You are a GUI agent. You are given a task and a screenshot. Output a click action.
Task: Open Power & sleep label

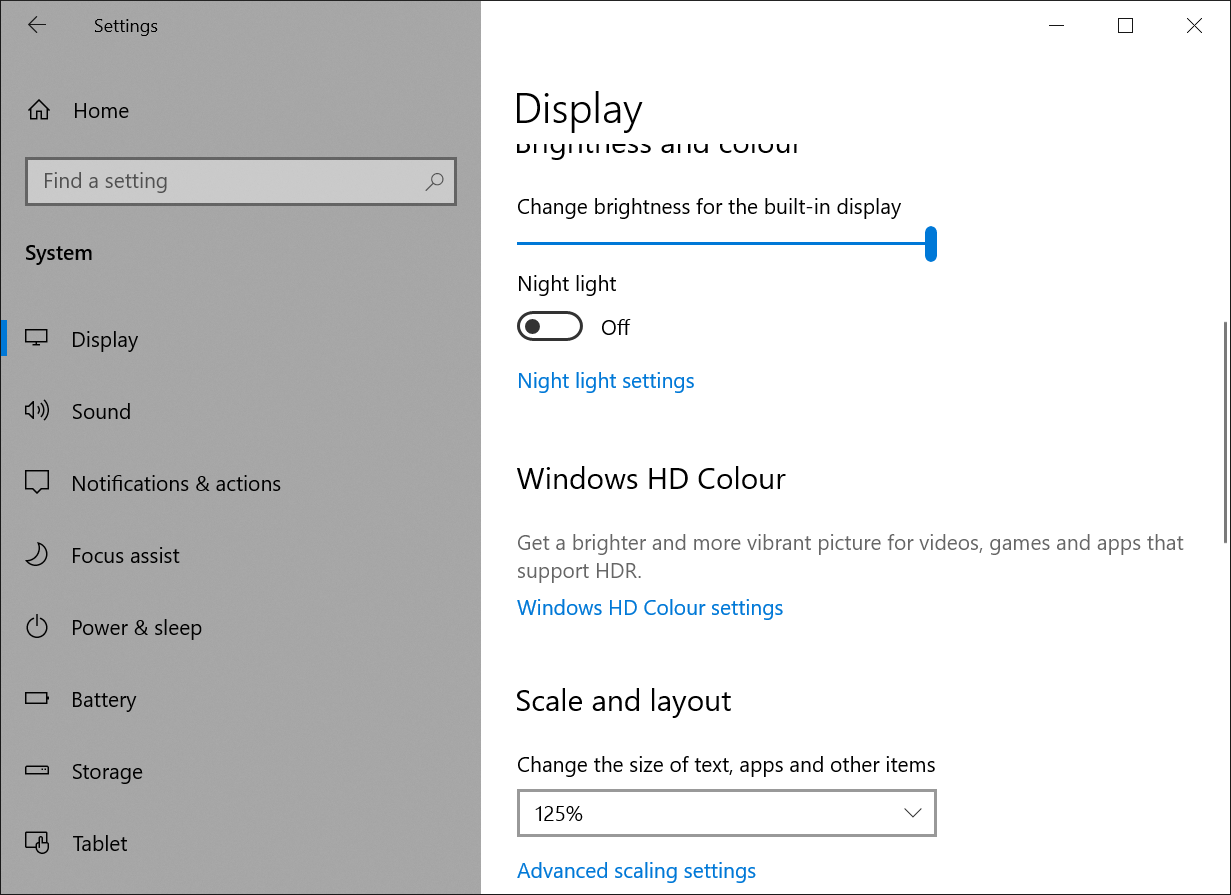click(137, 628)
